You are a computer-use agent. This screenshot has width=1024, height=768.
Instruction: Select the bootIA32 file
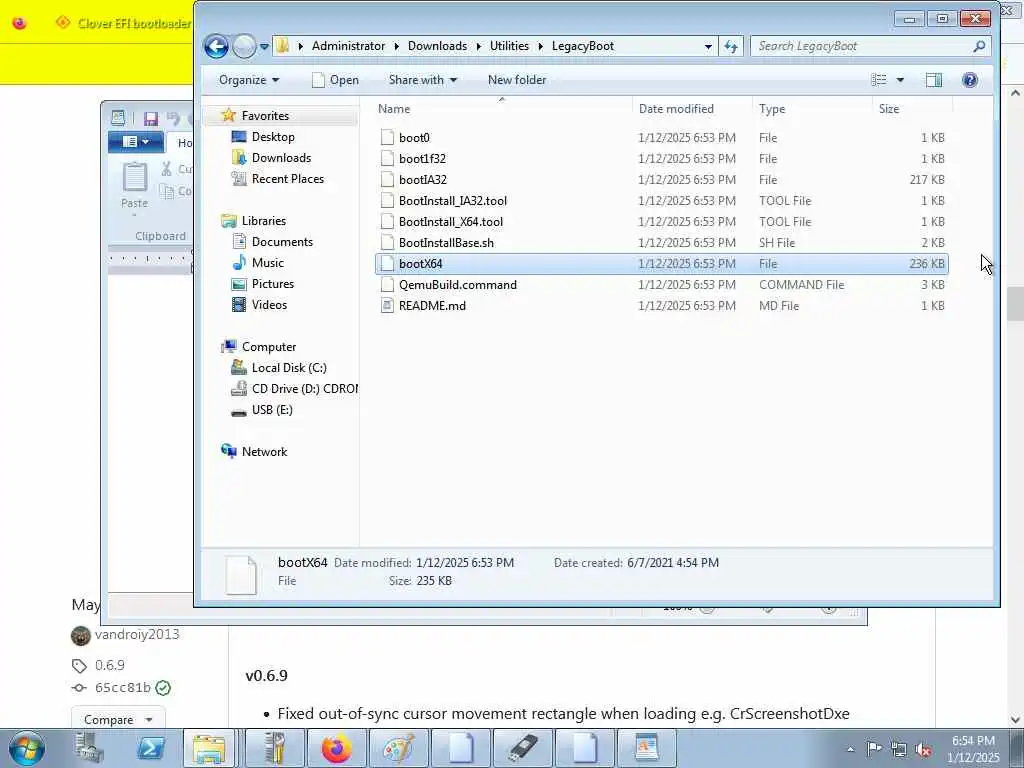[661, 180]
